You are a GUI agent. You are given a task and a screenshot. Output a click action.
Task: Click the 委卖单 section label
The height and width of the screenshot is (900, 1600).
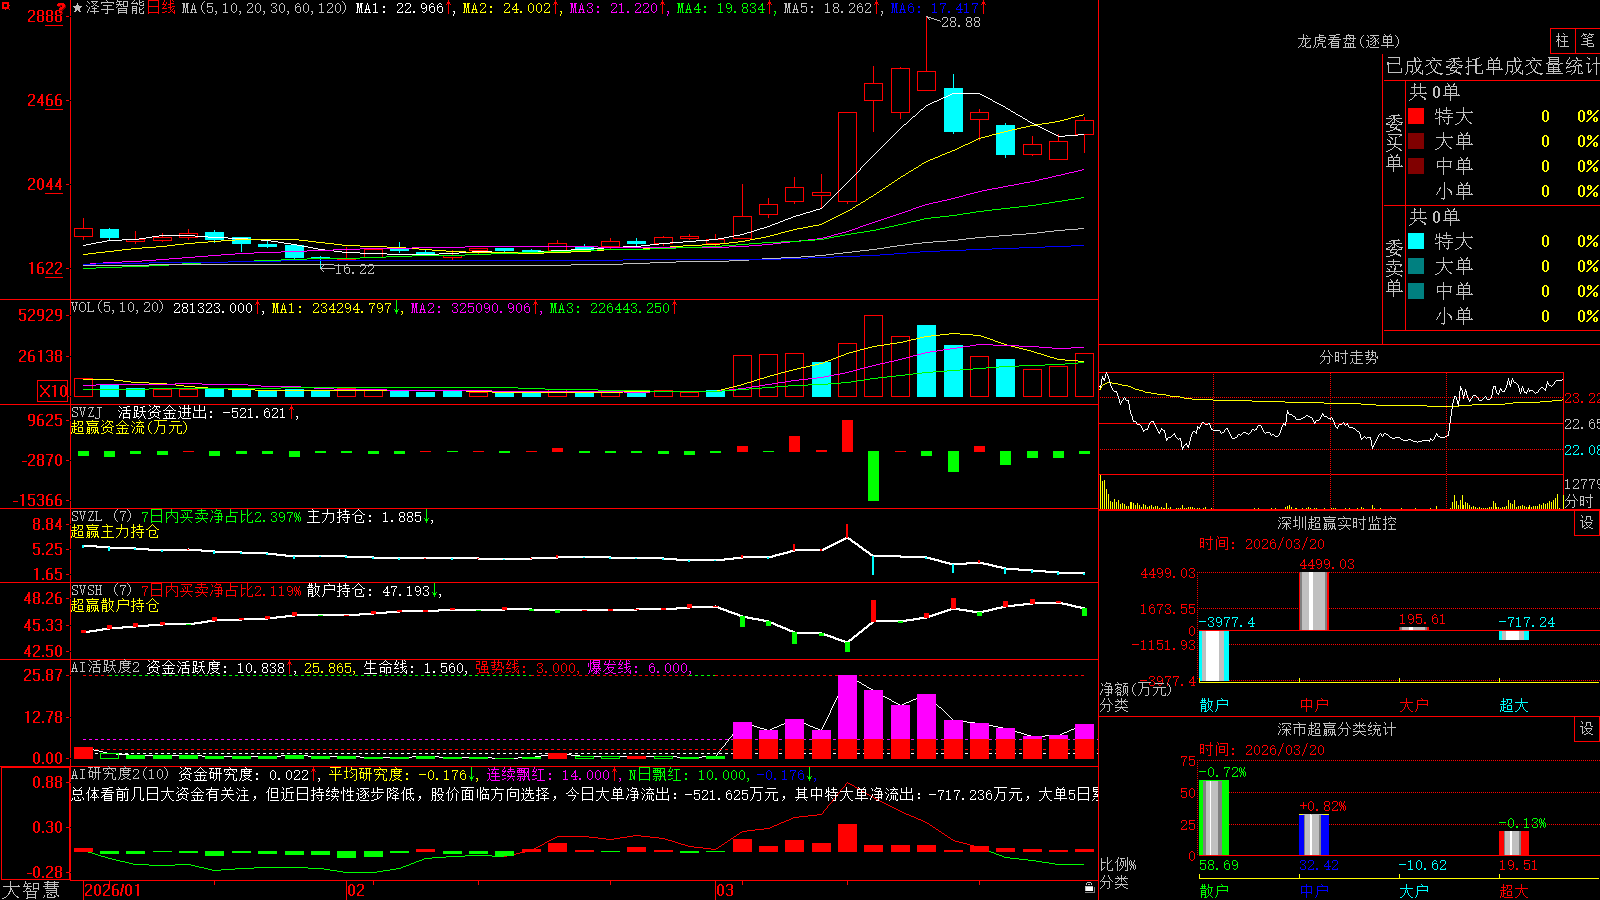tap(1394, 267)
